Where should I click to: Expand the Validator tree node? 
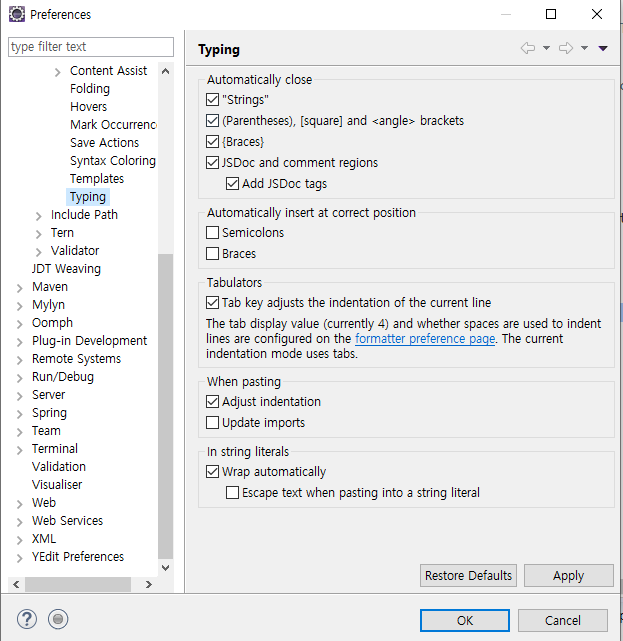38,252
